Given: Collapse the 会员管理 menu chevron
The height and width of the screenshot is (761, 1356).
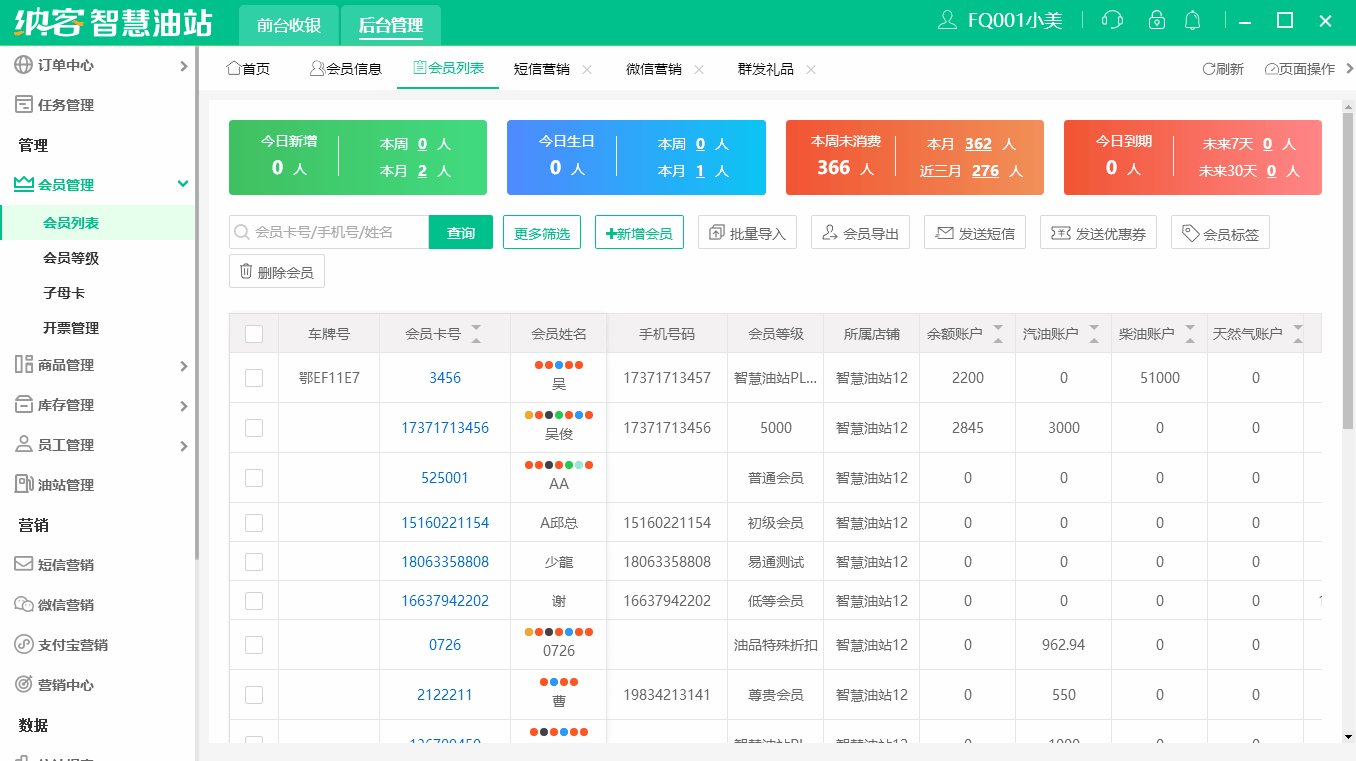Looking at the screenshot, I should click(182, 184).
